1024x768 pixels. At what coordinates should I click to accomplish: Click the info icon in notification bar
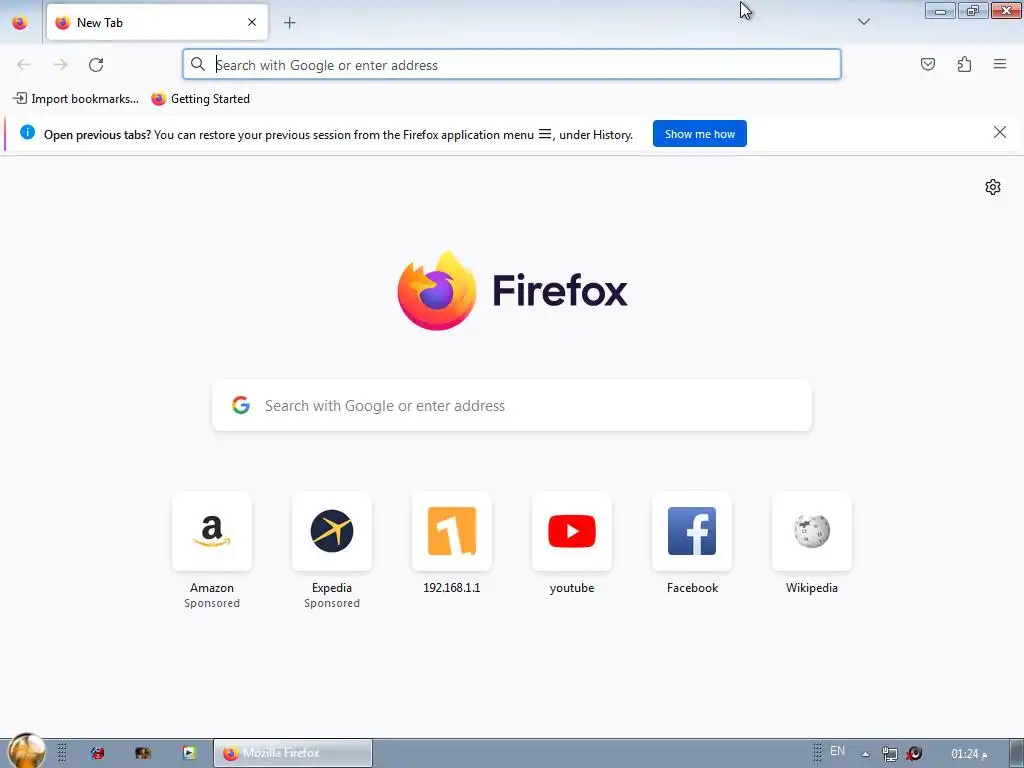[27, 132]
